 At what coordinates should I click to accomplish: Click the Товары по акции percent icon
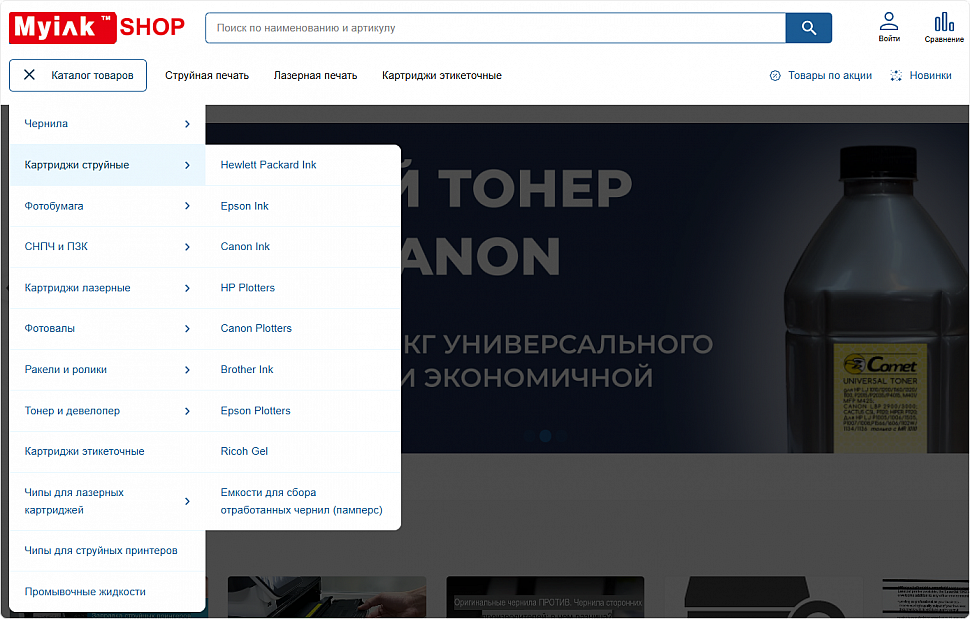pyautogui.click(x=775, y=76)
